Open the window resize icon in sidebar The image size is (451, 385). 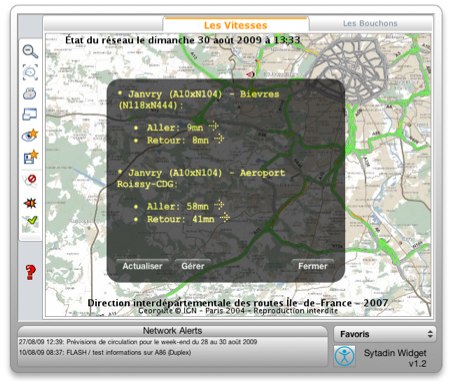click(x=30, y=114)
